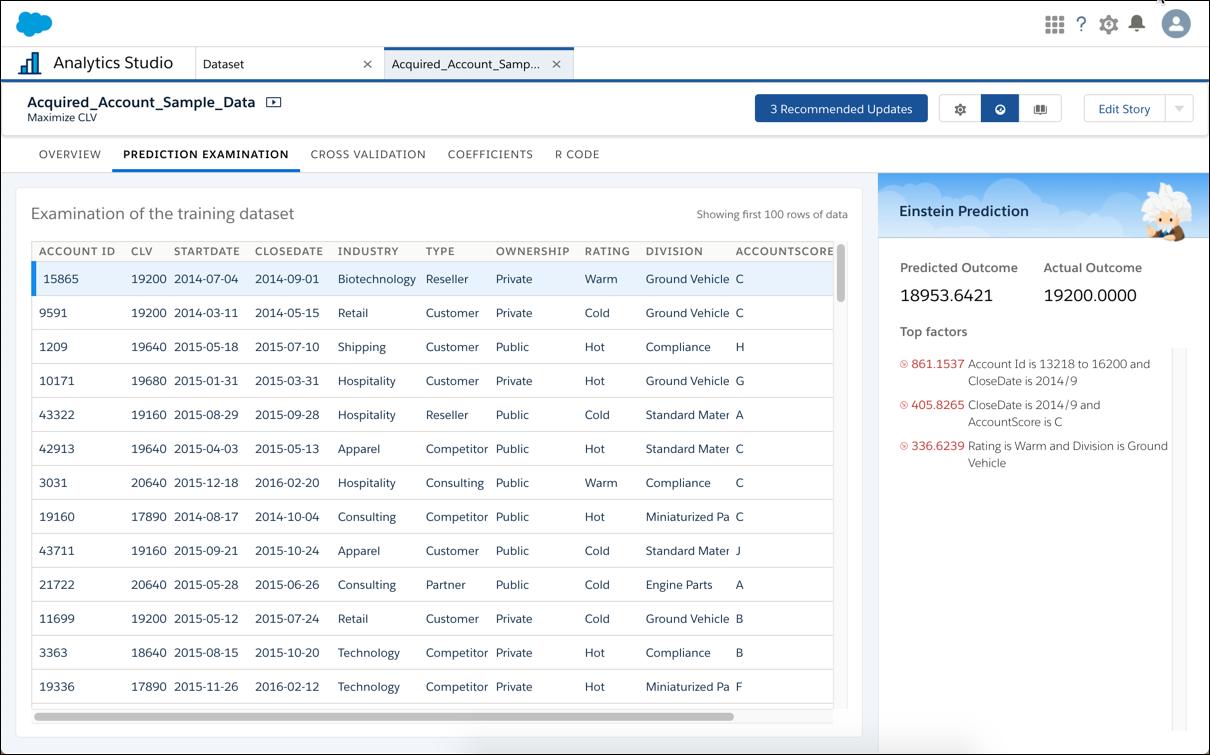Sort by the Ownership column header
Screen dimensions: 1210x755
point(533,251)
